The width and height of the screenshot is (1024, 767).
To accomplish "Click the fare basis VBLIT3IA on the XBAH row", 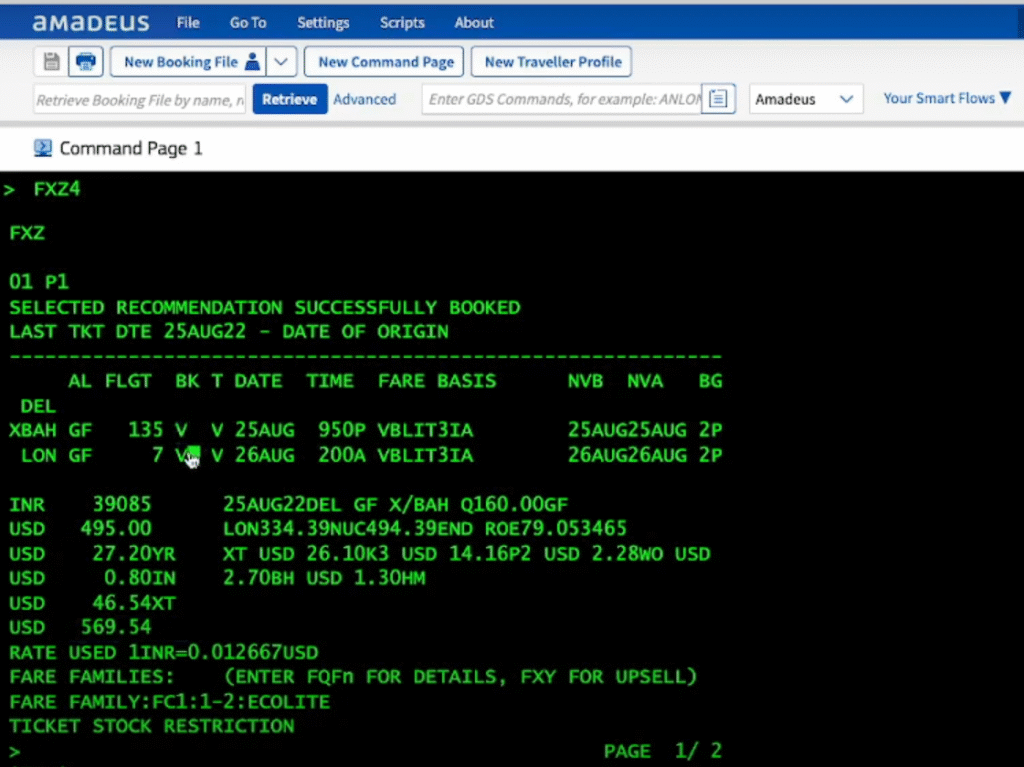I will 425,430.
